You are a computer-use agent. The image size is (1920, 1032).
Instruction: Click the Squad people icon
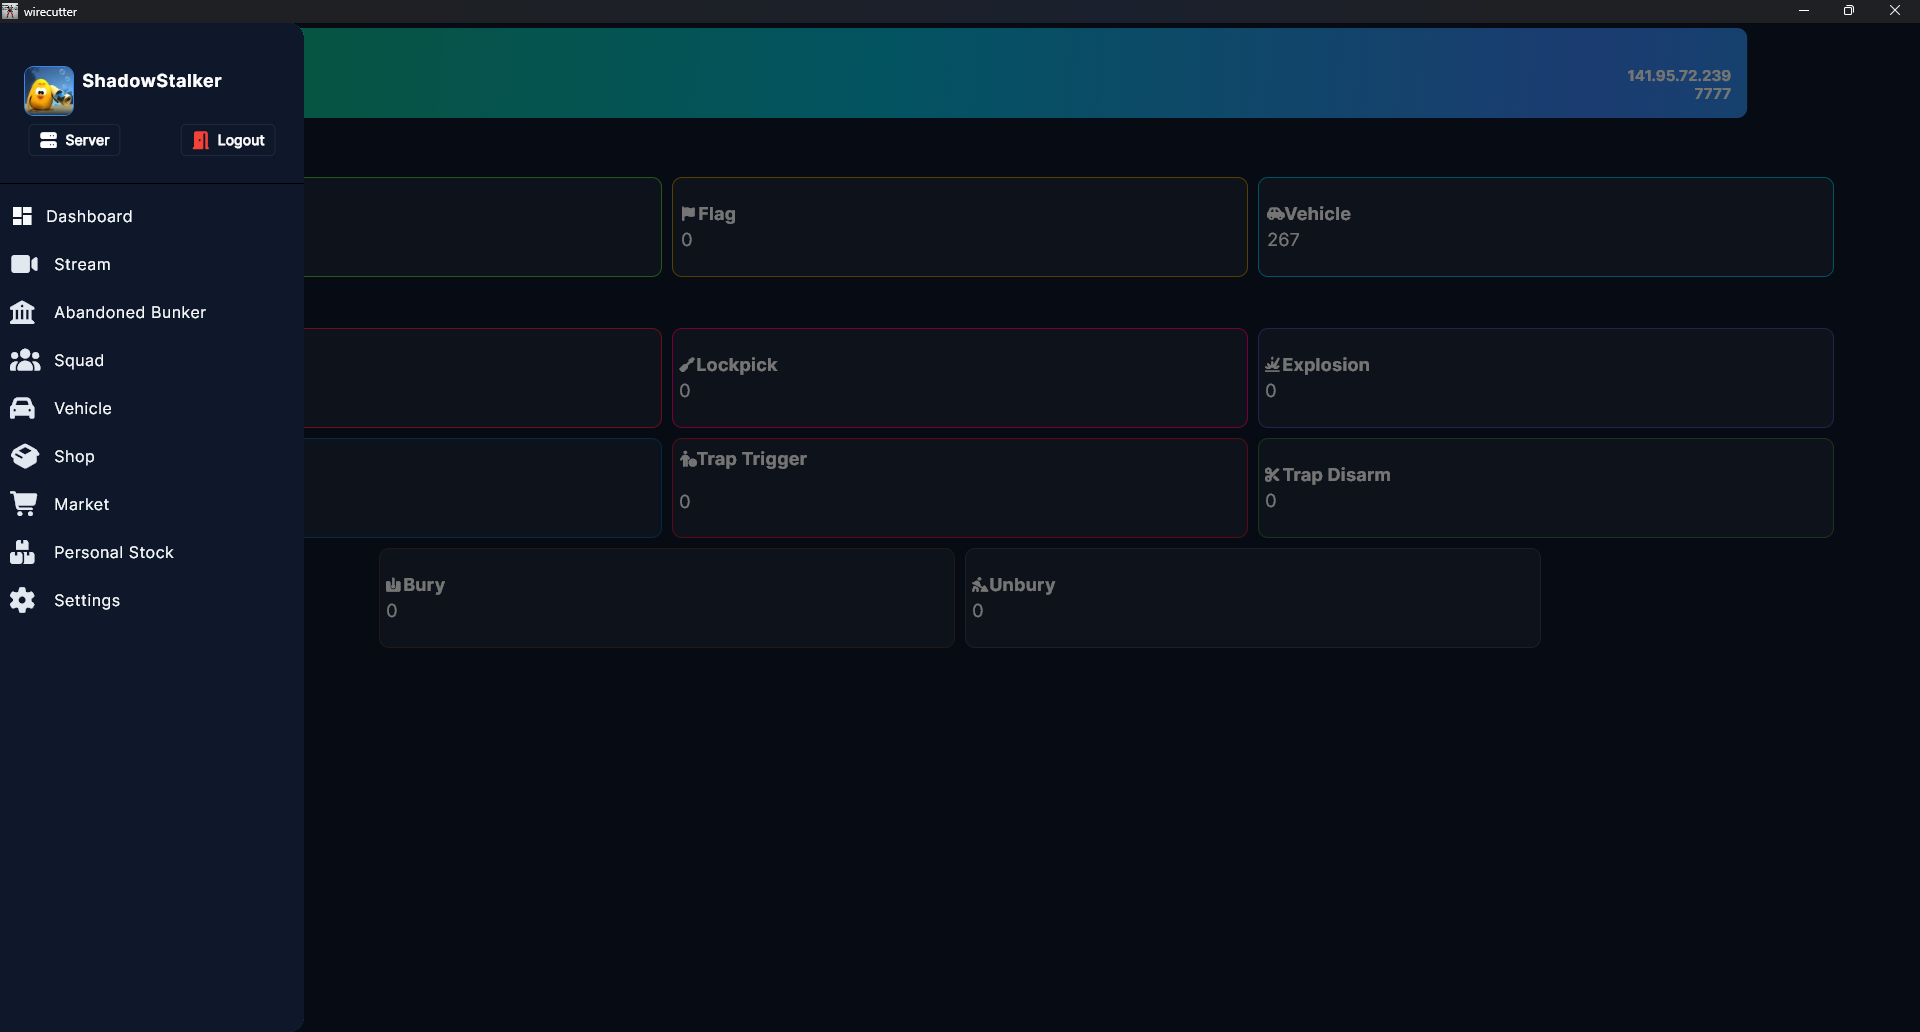click(24, 360)
